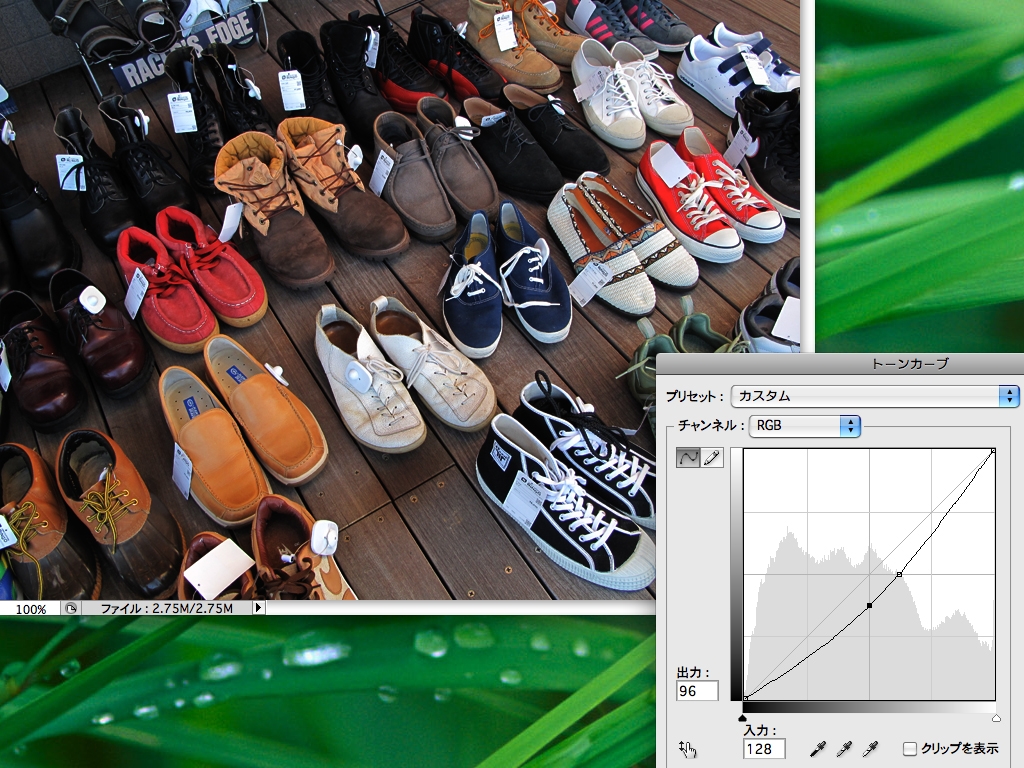
Task: Click the ファイル size status text
Action: coord(166,608)
